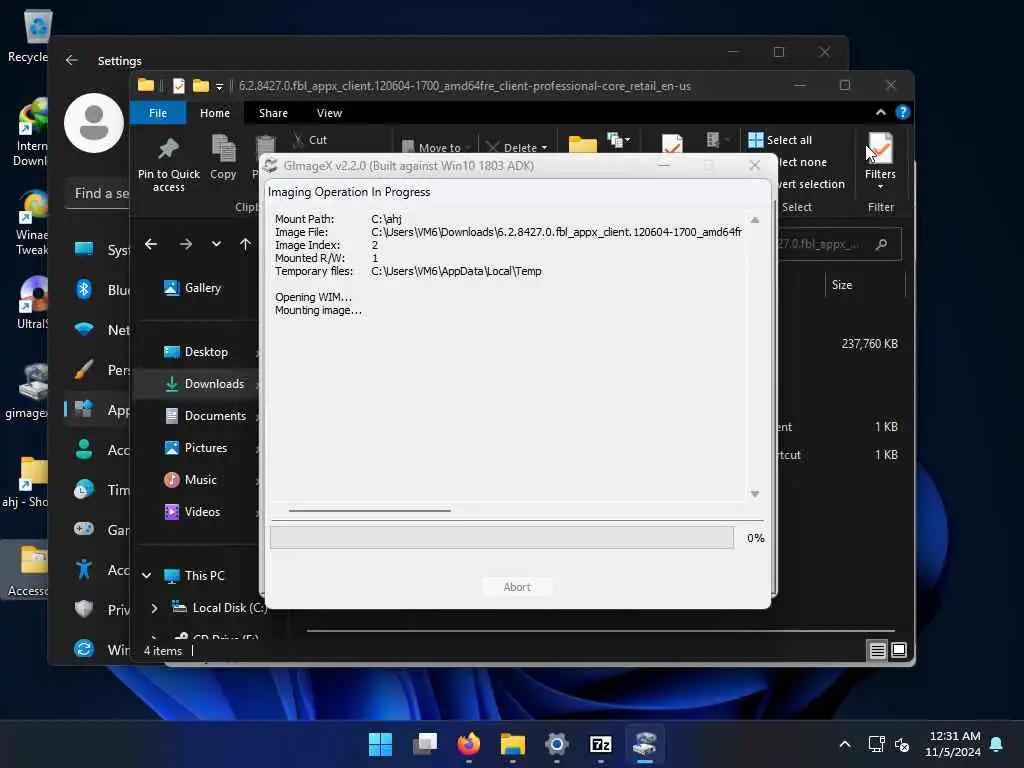Show hidden system tray icons chevron

pyautogui.click(x=844, y=744)
